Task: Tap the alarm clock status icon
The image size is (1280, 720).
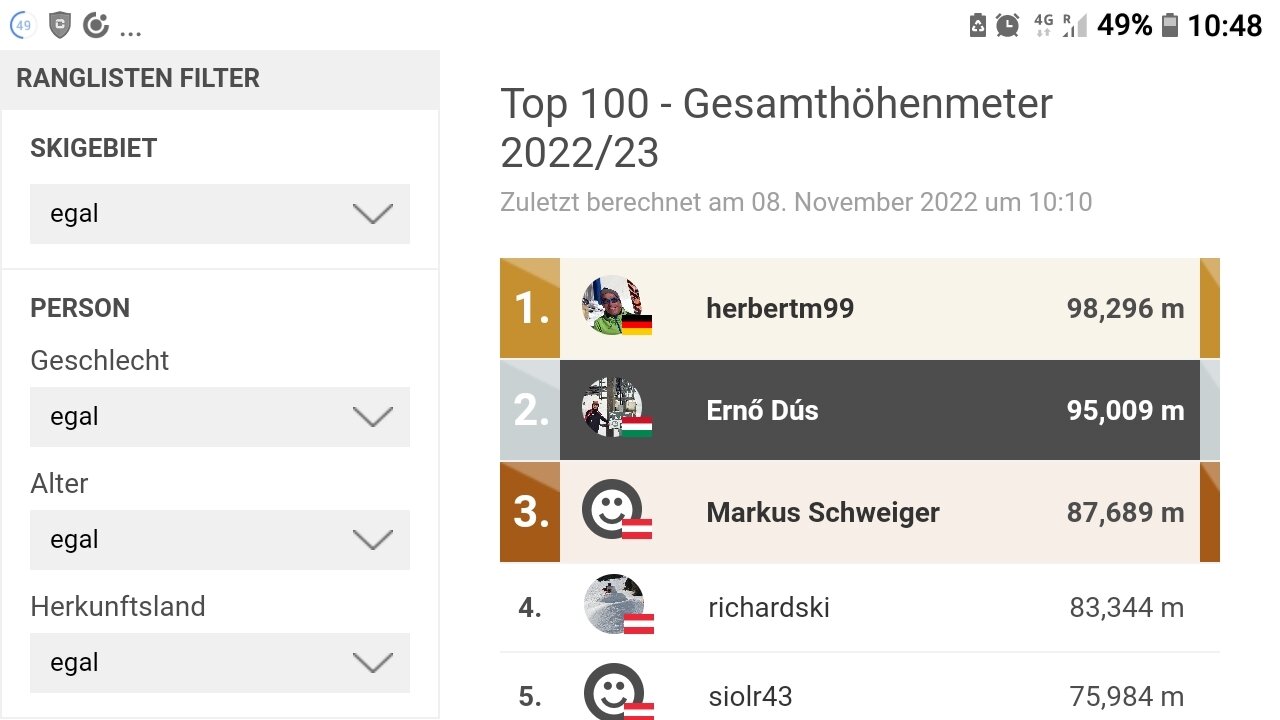Action: pyautogui.click(x=1008, y=25)
